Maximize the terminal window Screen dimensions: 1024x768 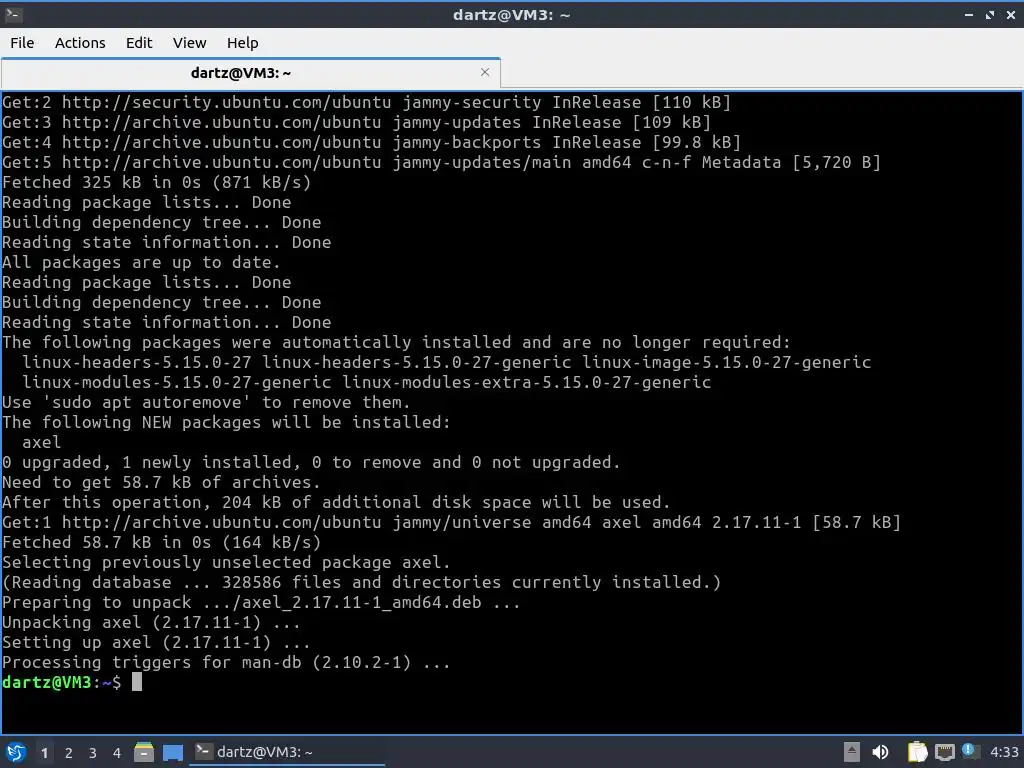click(x=990, y=14)
